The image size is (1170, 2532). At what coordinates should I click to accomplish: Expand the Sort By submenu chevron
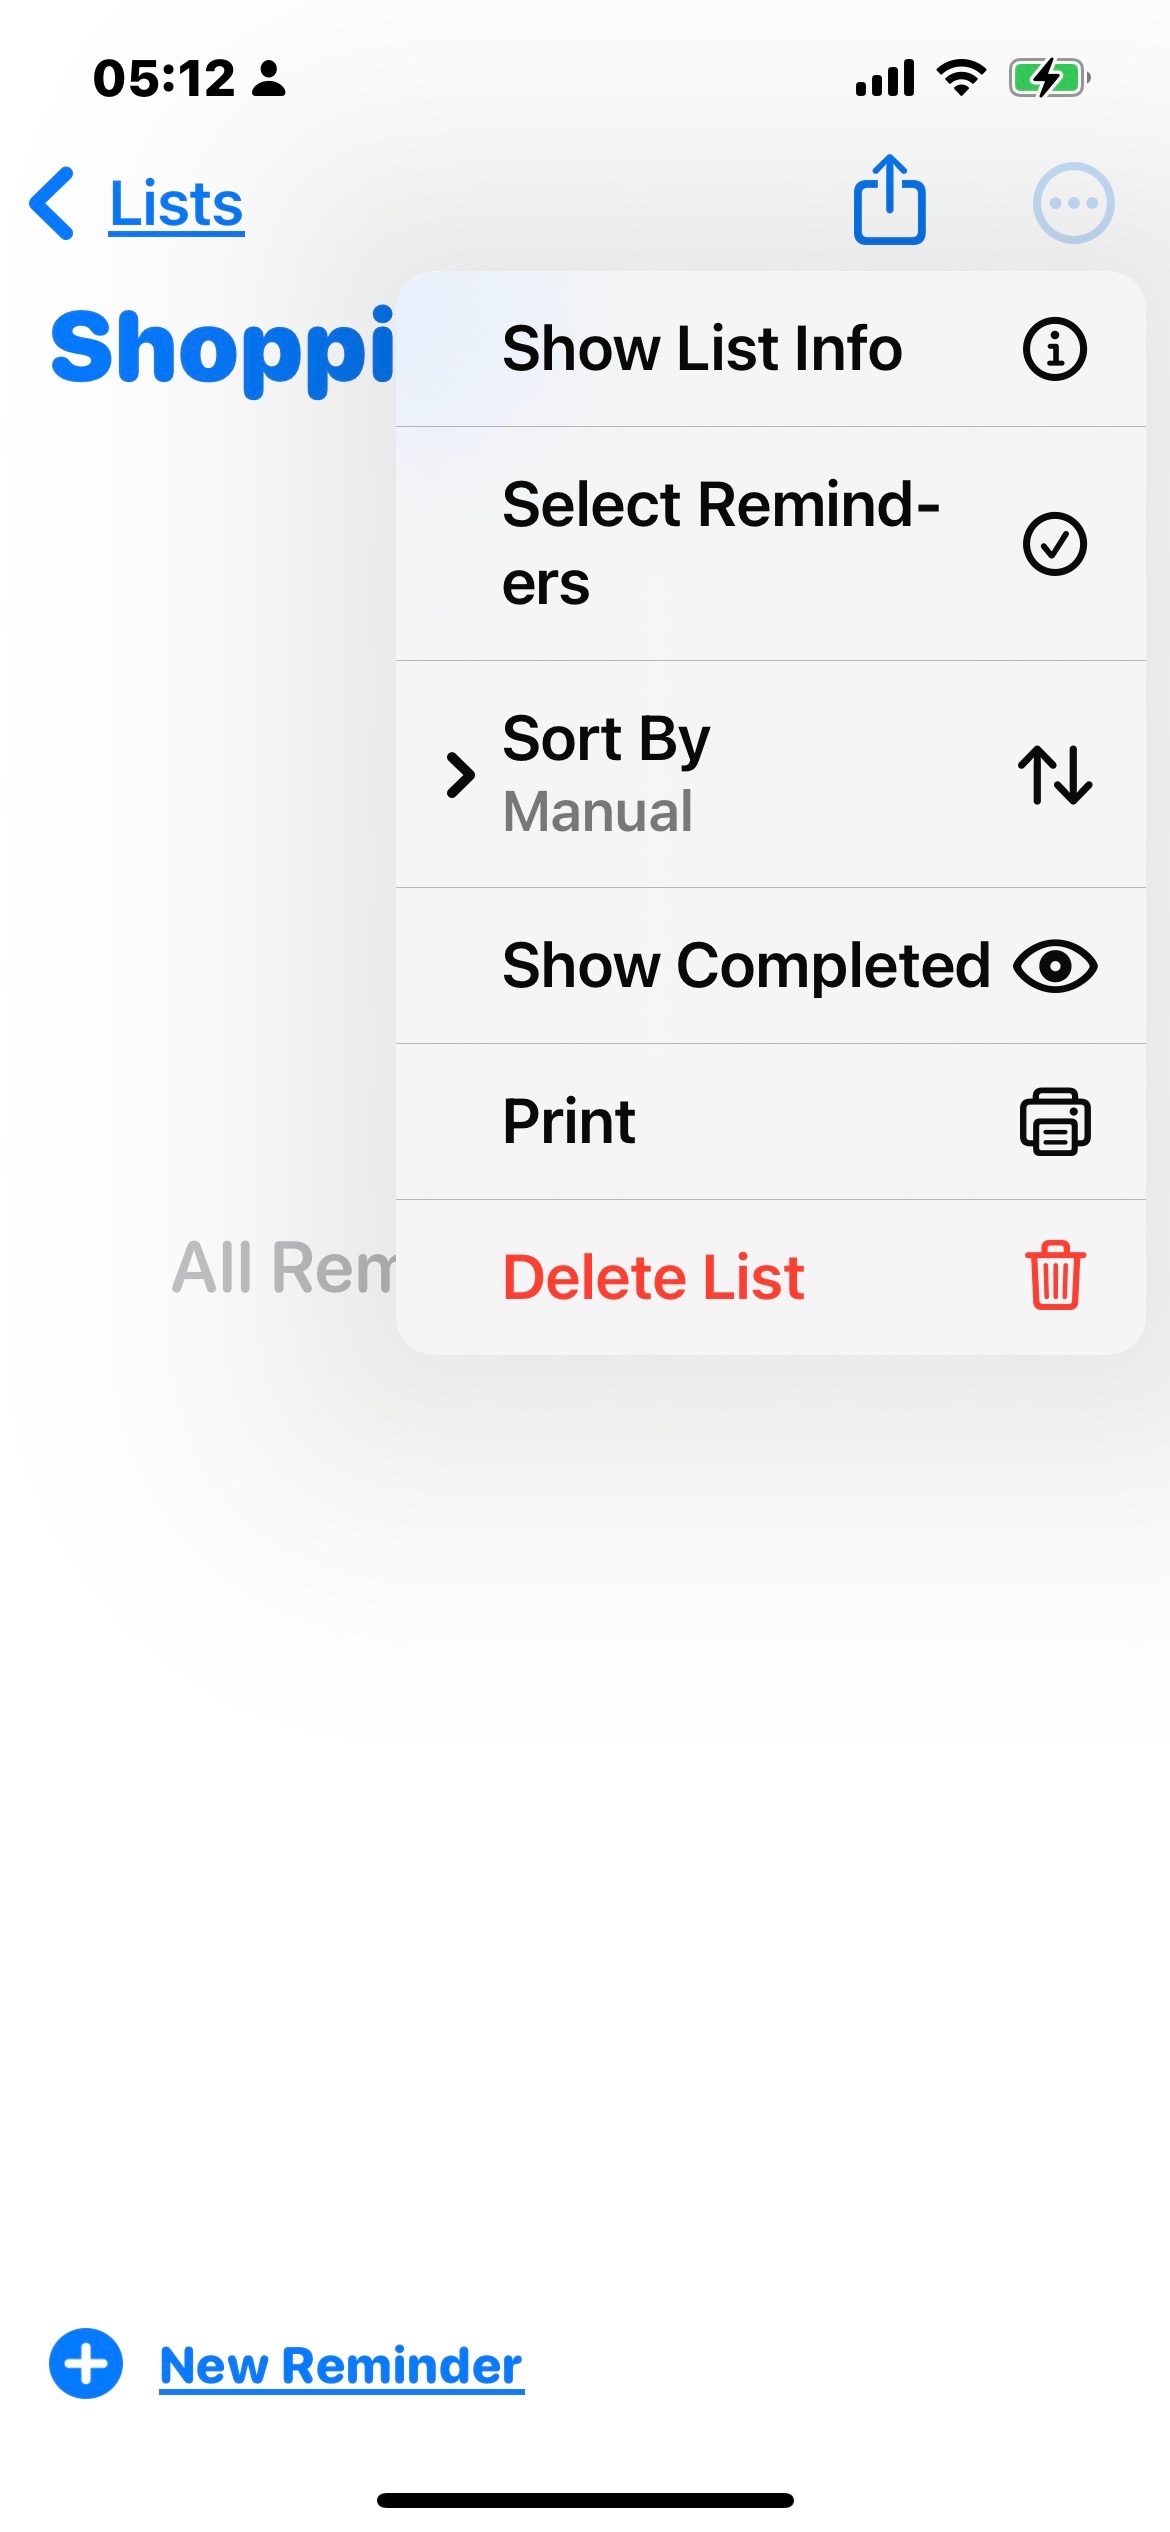tap(462, 772)
